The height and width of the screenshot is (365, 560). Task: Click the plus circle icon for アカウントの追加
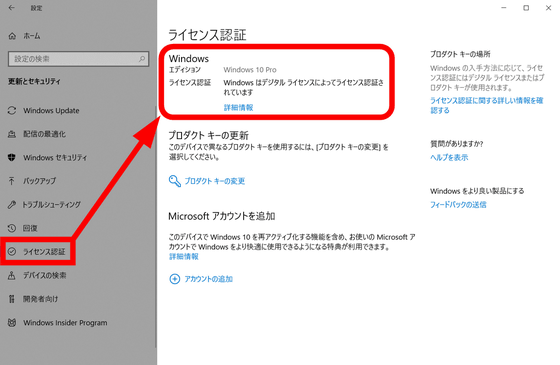(174, 279)
